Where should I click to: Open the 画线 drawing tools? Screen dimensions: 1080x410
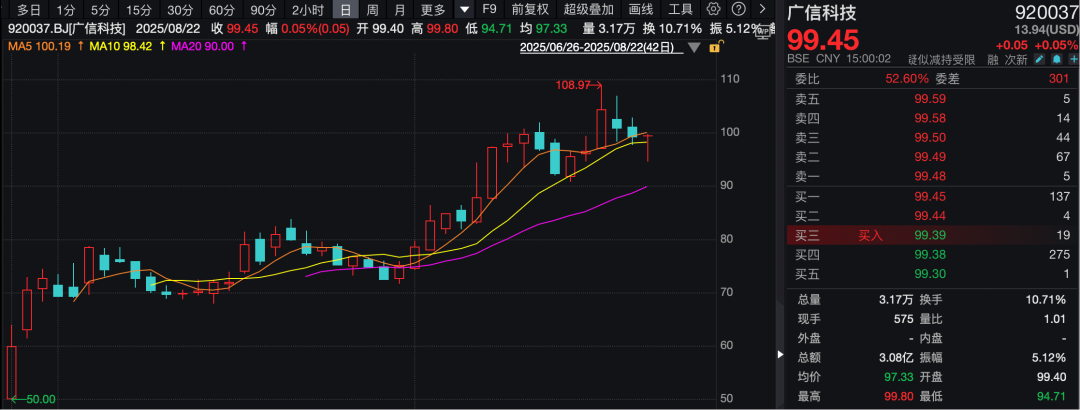(641, 9)
